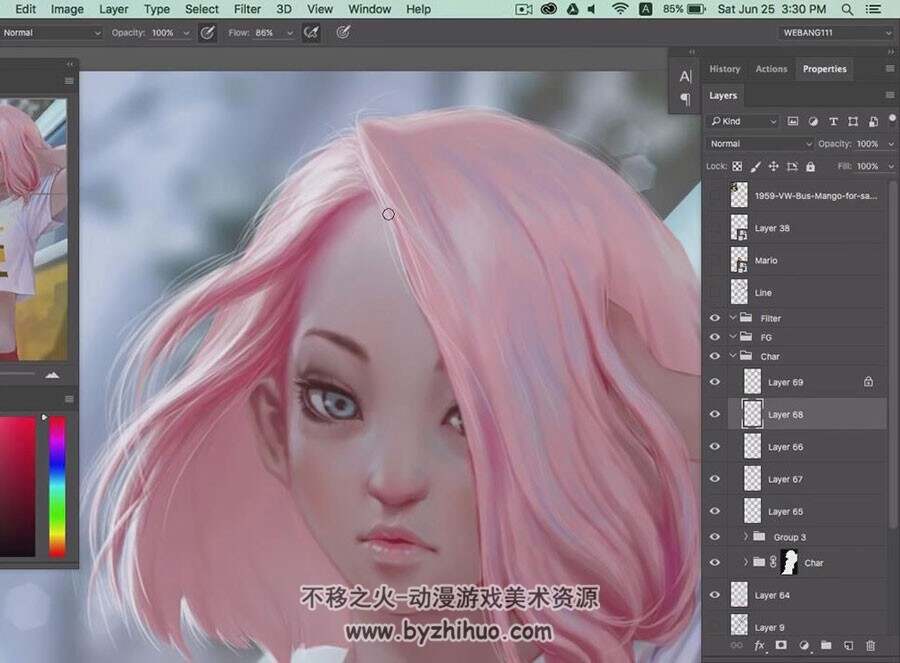Hide Layer 68
The image size is (900, 663).
coord(715,414)
